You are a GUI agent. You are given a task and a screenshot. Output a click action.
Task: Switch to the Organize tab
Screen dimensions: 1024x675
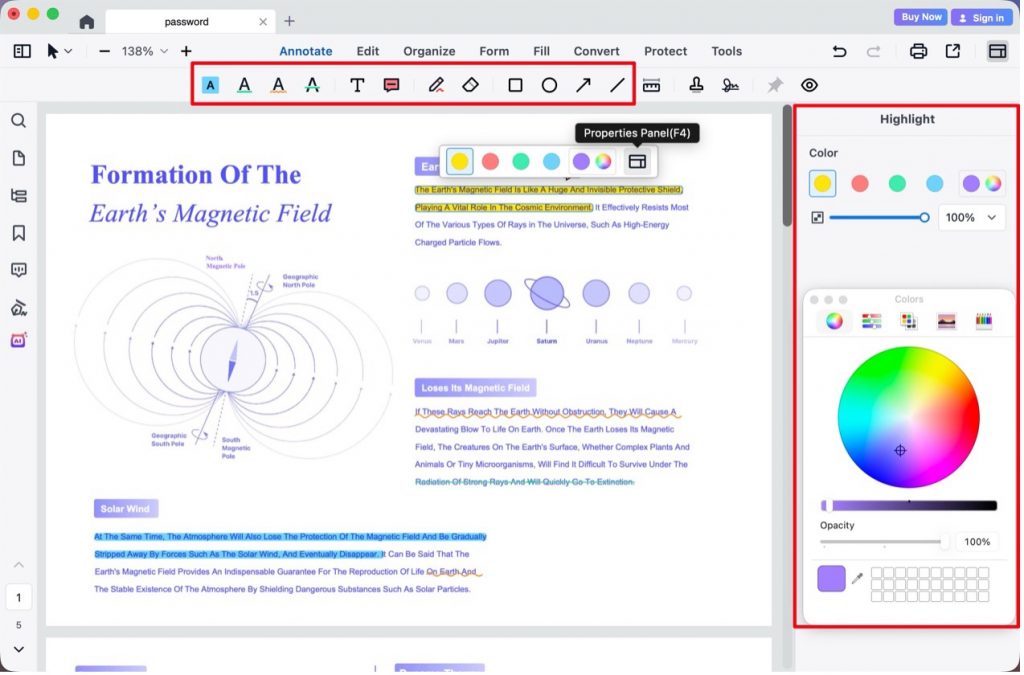click(x=429, y=51)
